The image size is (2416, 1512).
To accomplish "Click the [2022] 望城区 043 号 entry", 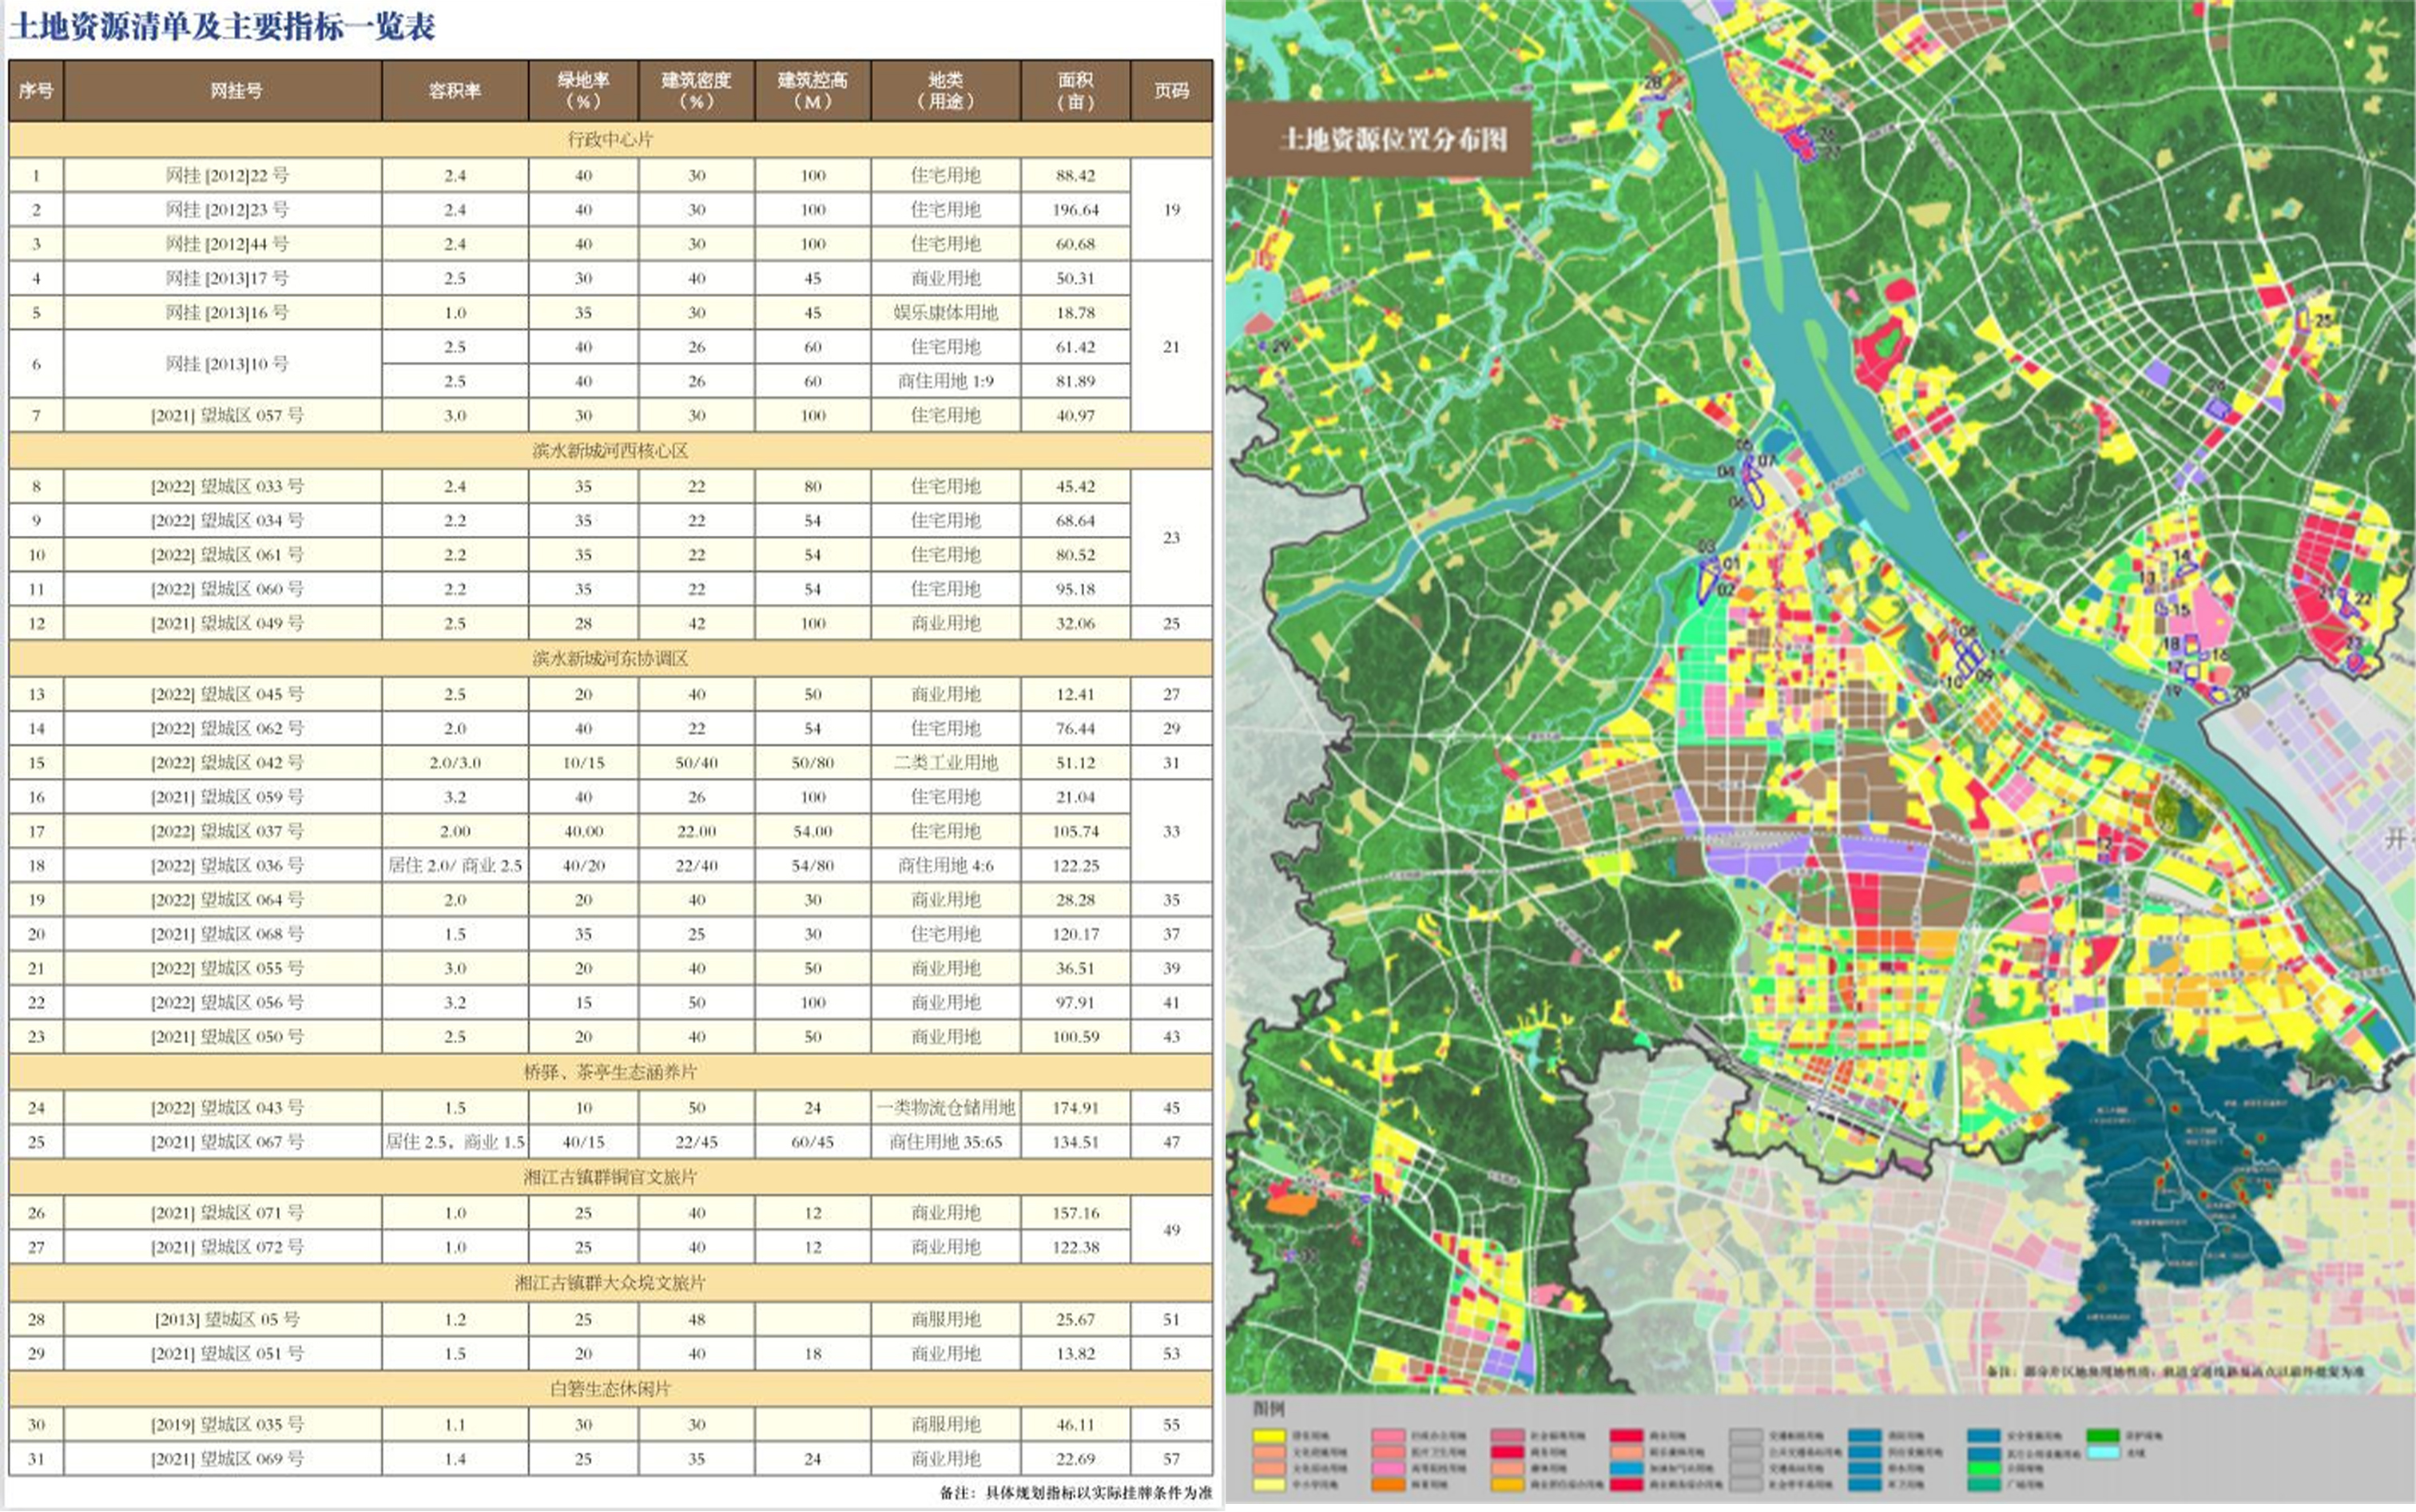I will pos(227,1107).
